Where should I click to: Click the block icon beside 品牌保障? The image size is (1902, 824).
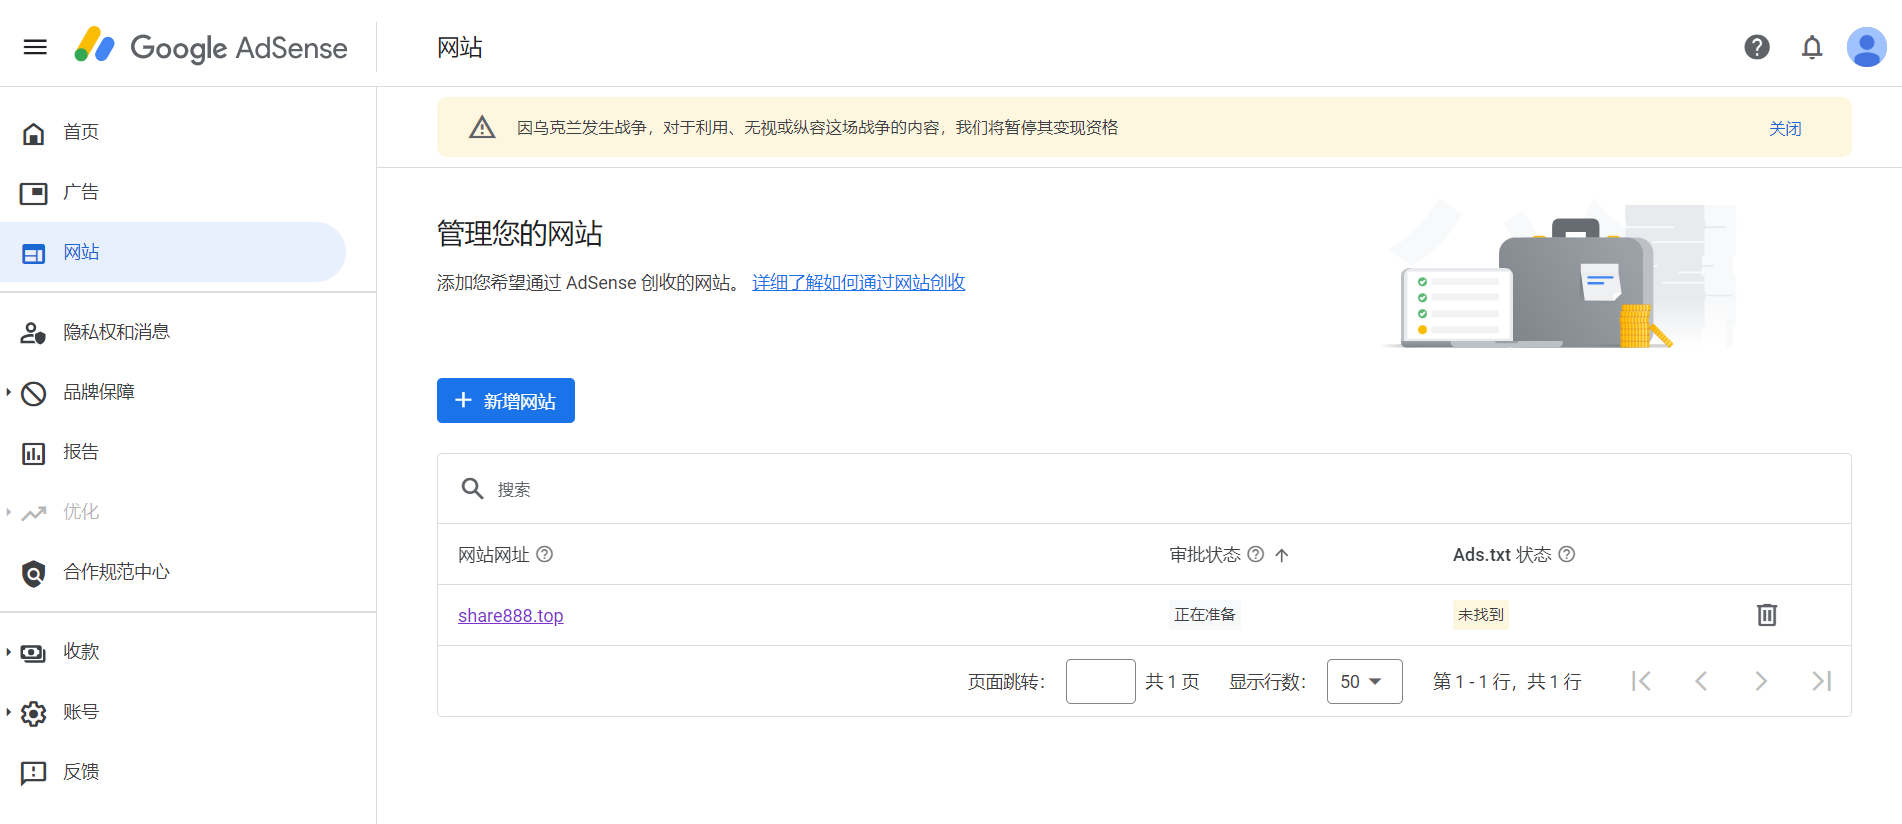pos(34,393)
